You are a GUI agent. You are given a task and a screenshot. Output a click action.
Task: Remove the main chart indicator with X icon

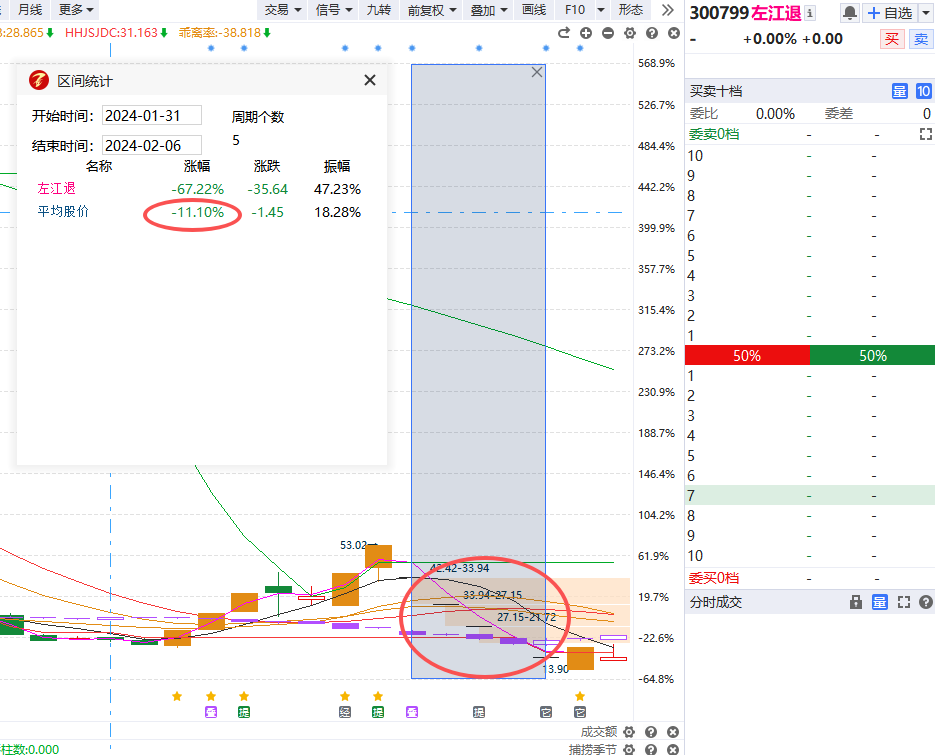[674, 33]
